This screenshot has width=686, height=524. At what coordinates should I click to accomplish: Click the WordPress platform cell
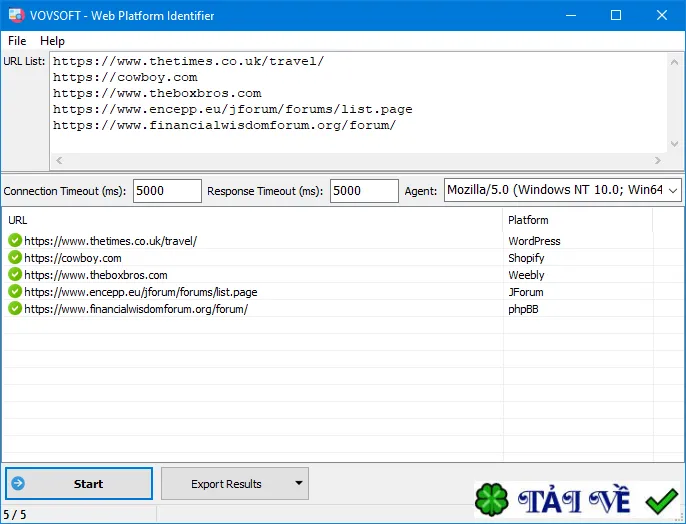pyautogui.click(x=534, y=241)
